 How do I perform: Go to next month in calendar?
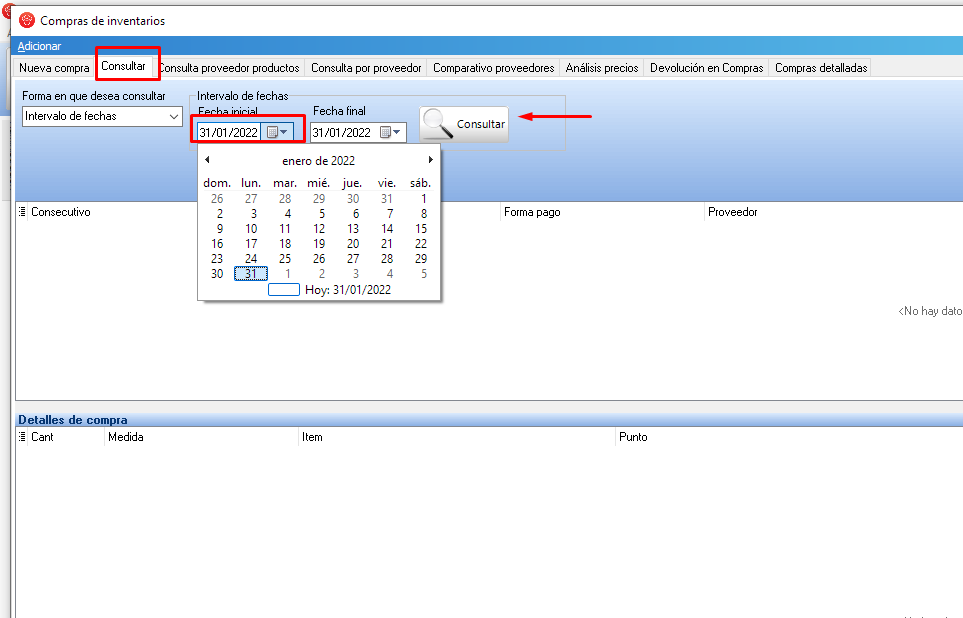click(x=431, y=160)
